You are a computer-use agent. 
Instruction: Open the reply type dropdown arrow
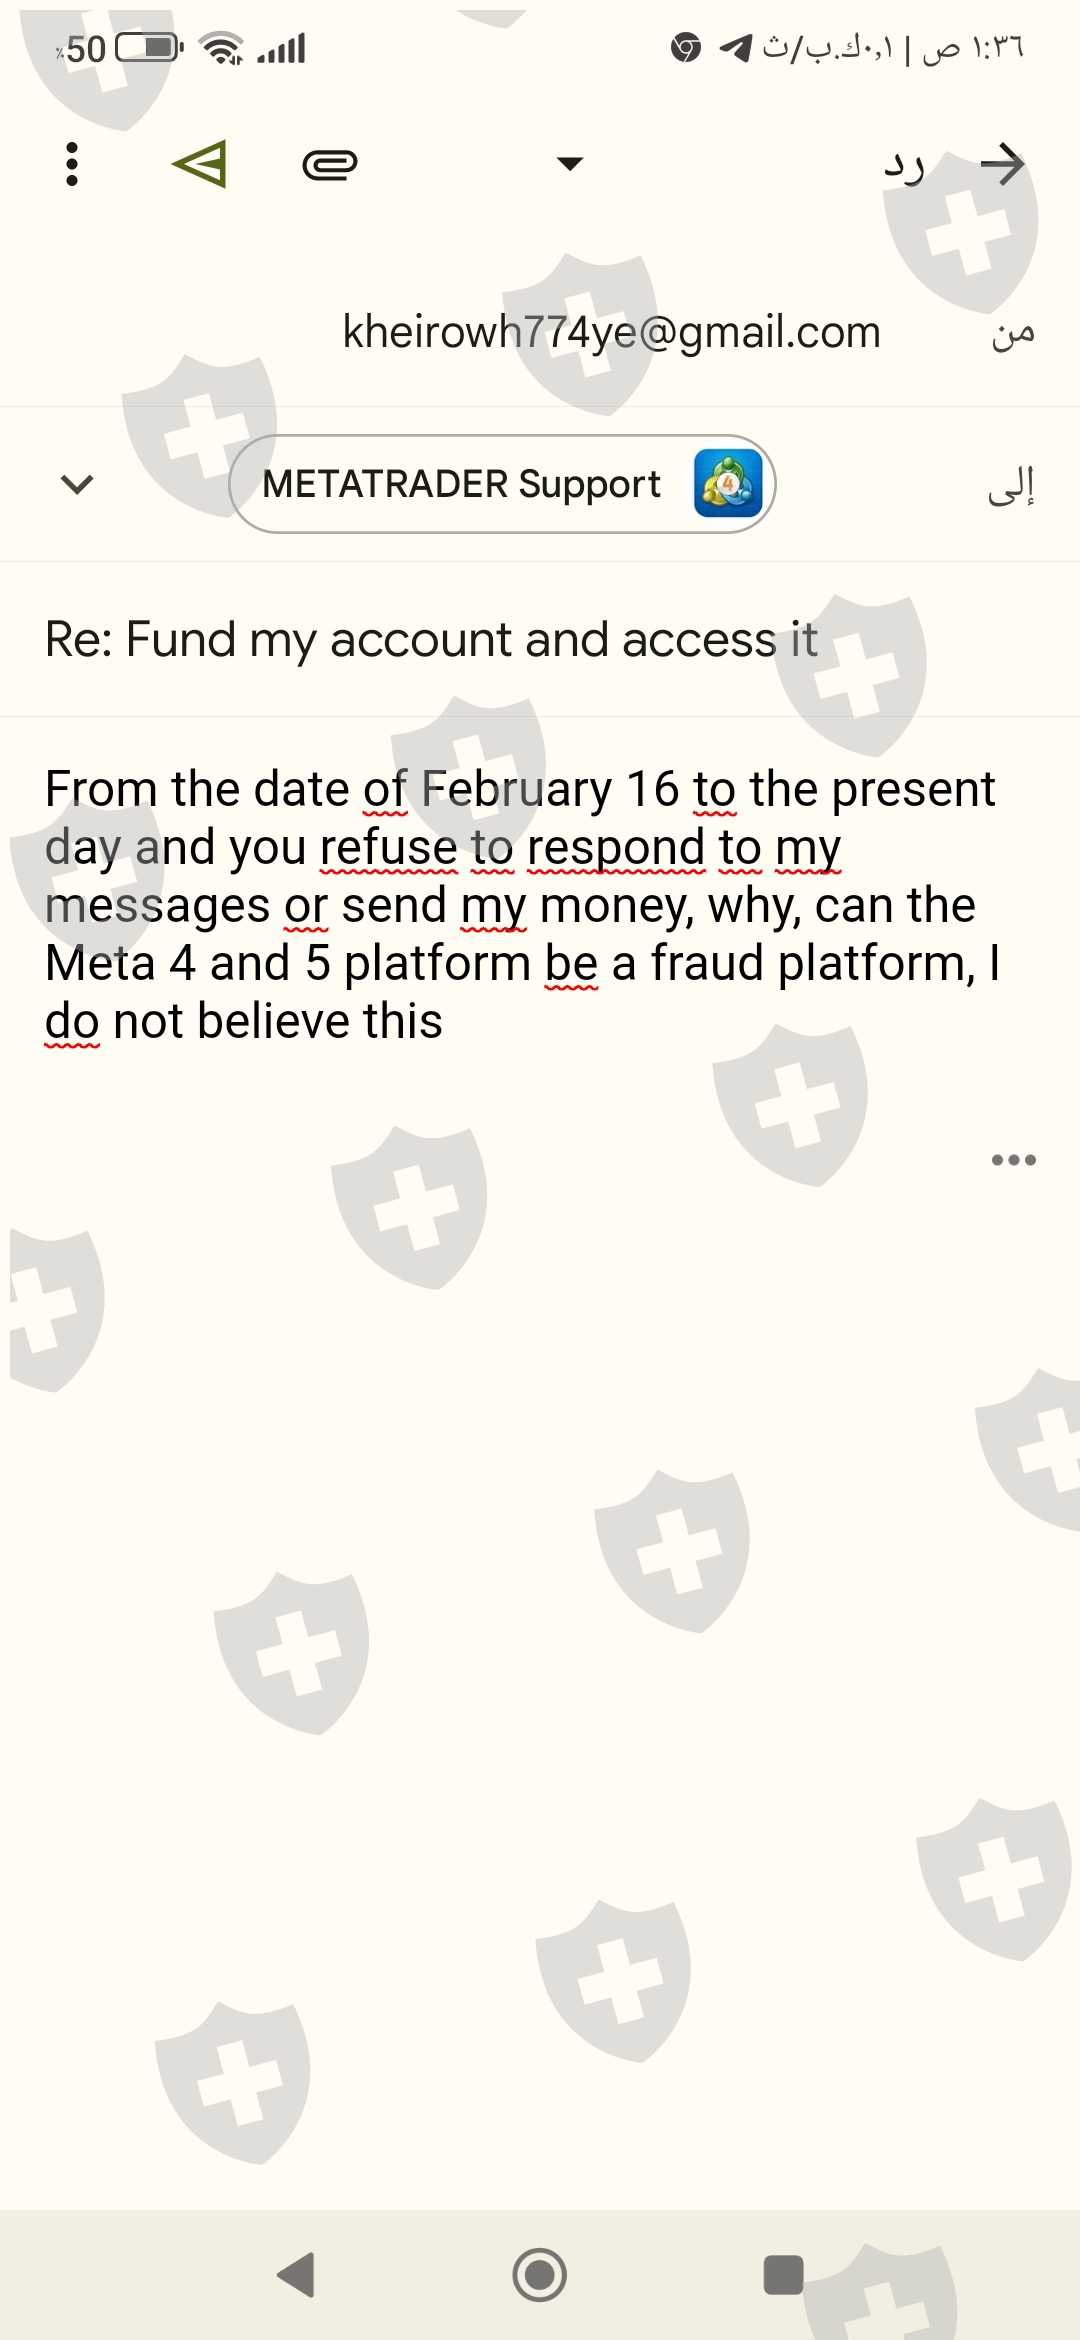tap(570, 164)
